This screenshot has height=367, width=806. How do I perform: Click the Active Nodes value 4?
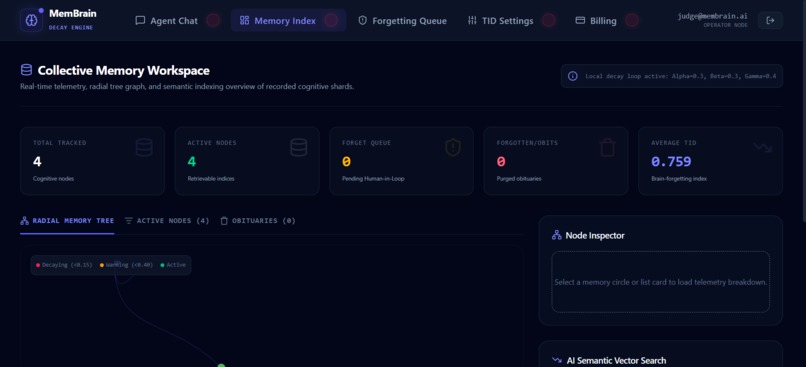coord(192,162)
